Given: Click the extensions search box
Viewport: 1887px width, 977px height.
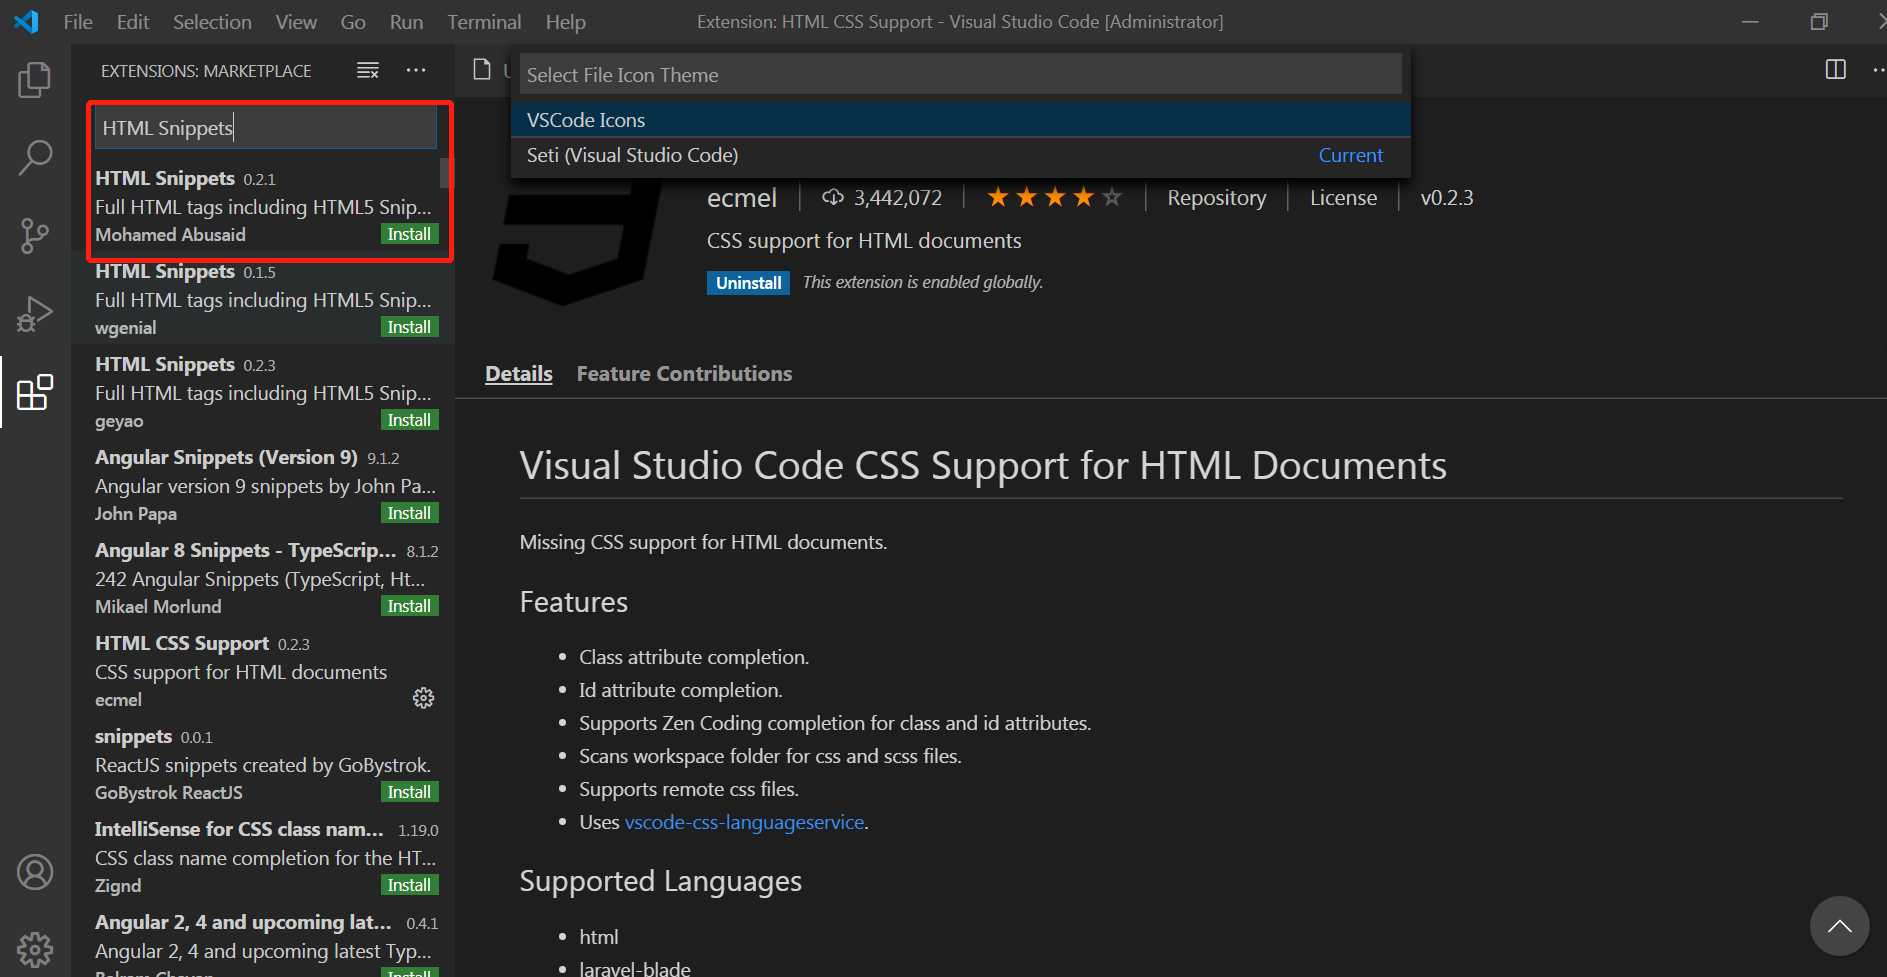Looking at the screenshot, I should pos(266,128).
